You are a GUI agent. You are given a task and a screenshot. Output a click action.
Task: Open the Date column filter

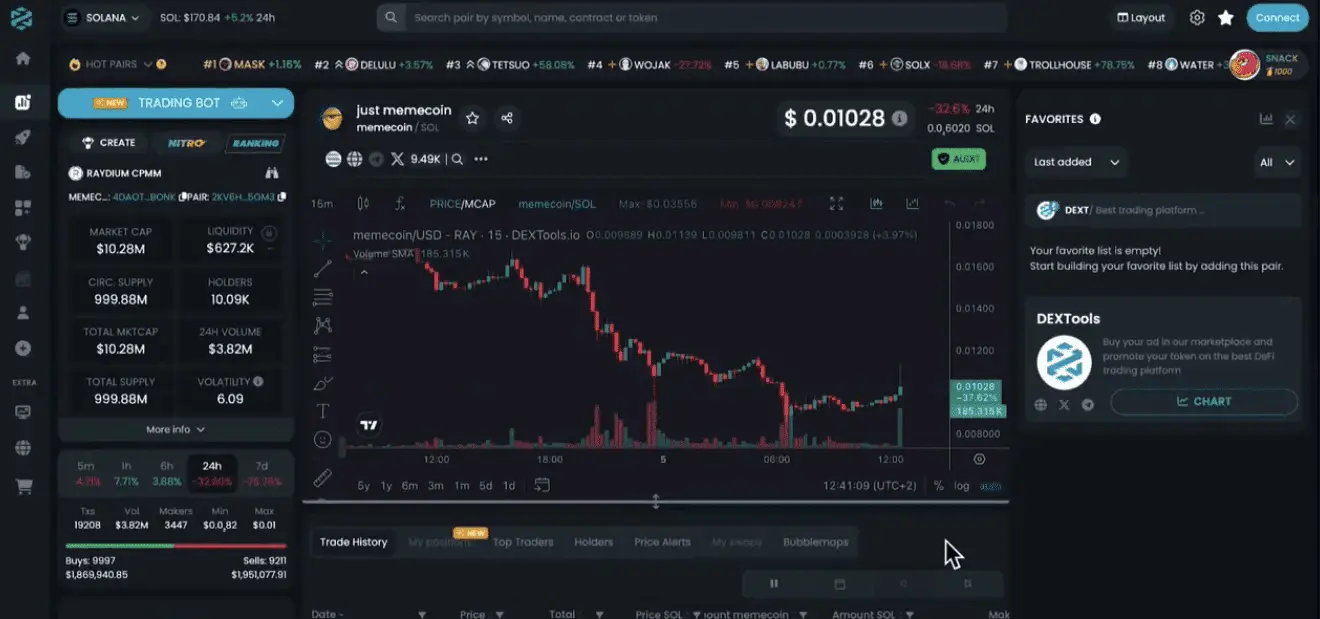point(422,614)
